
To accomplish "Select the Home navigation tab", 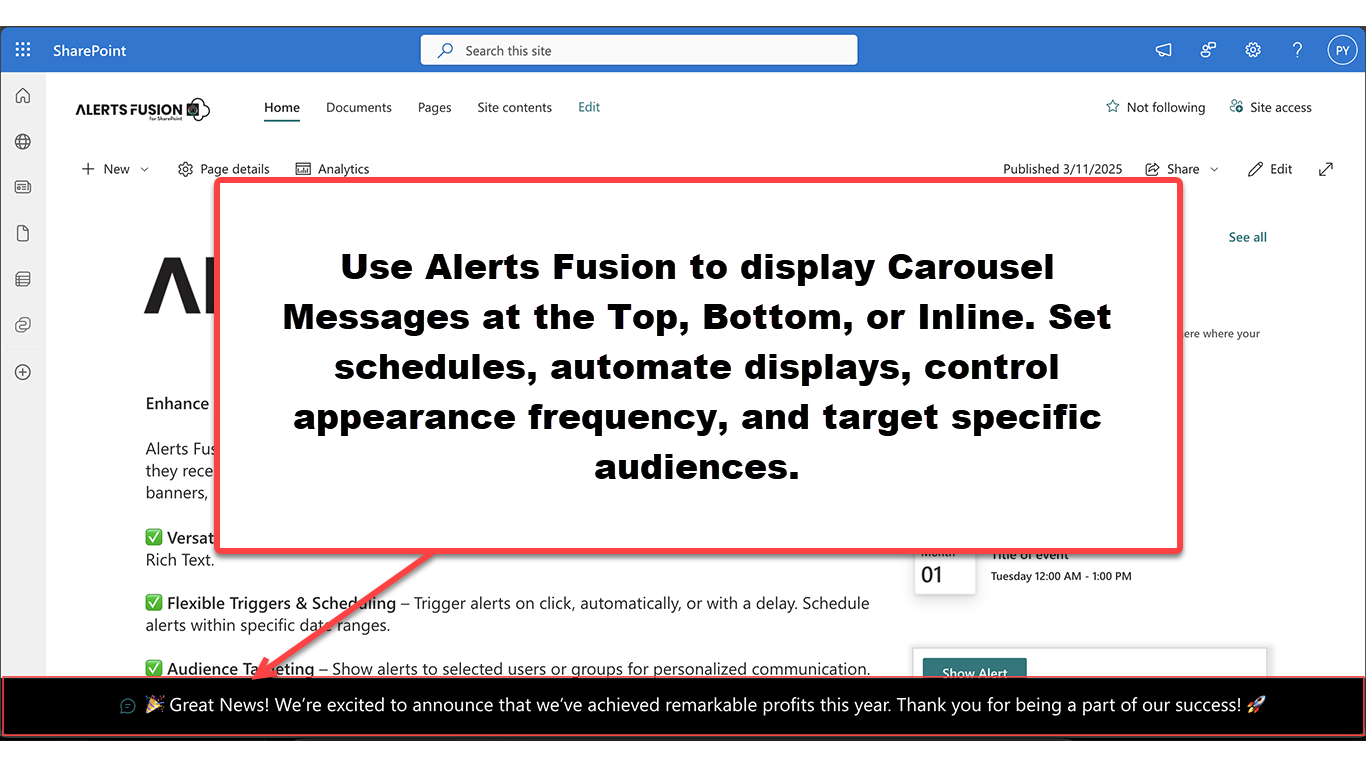I will (282, 107).
